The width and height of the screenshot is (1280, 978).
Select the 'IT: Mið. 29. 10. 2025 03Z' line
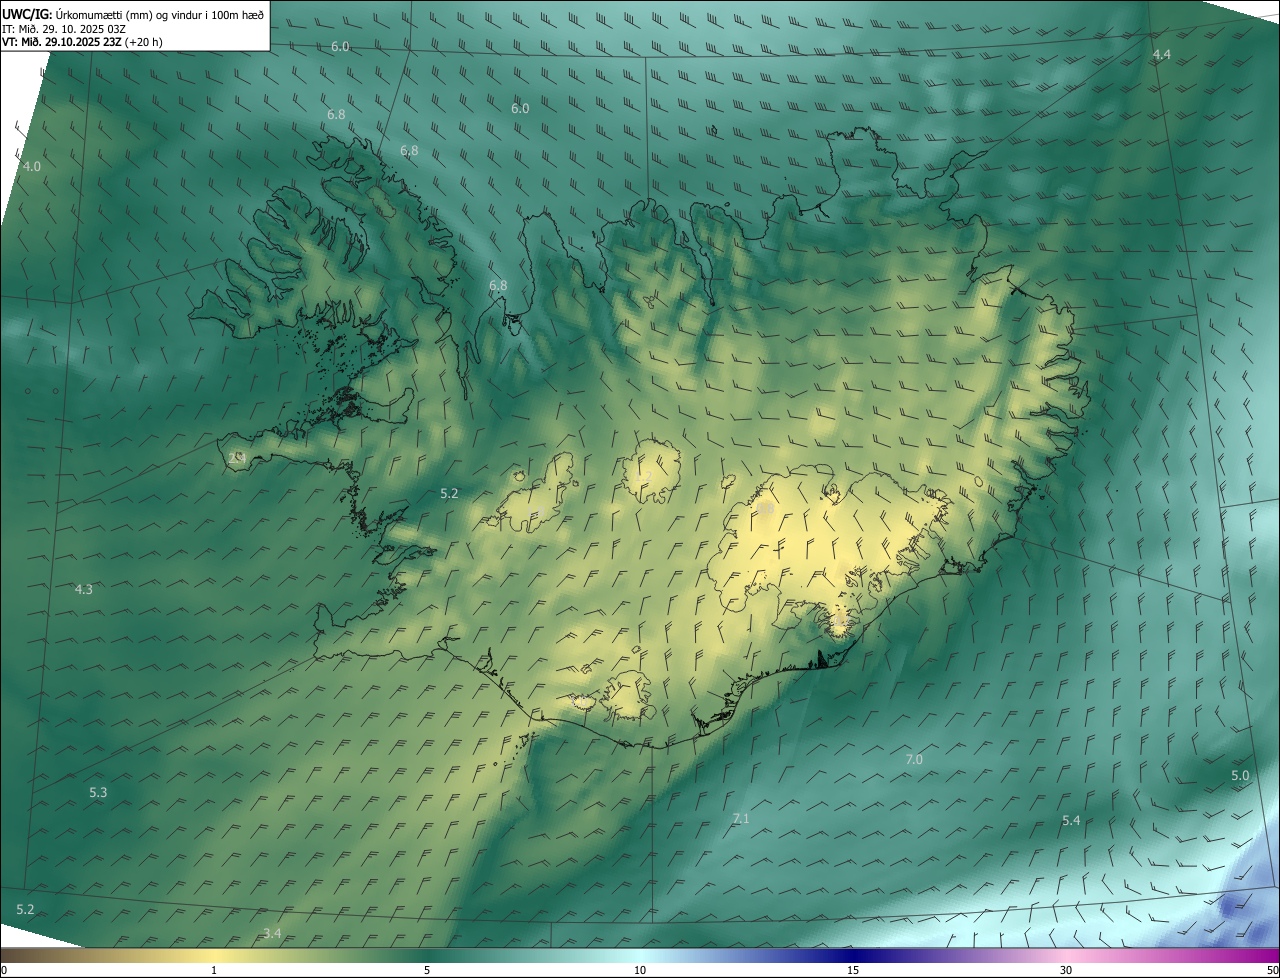point(63,28)
